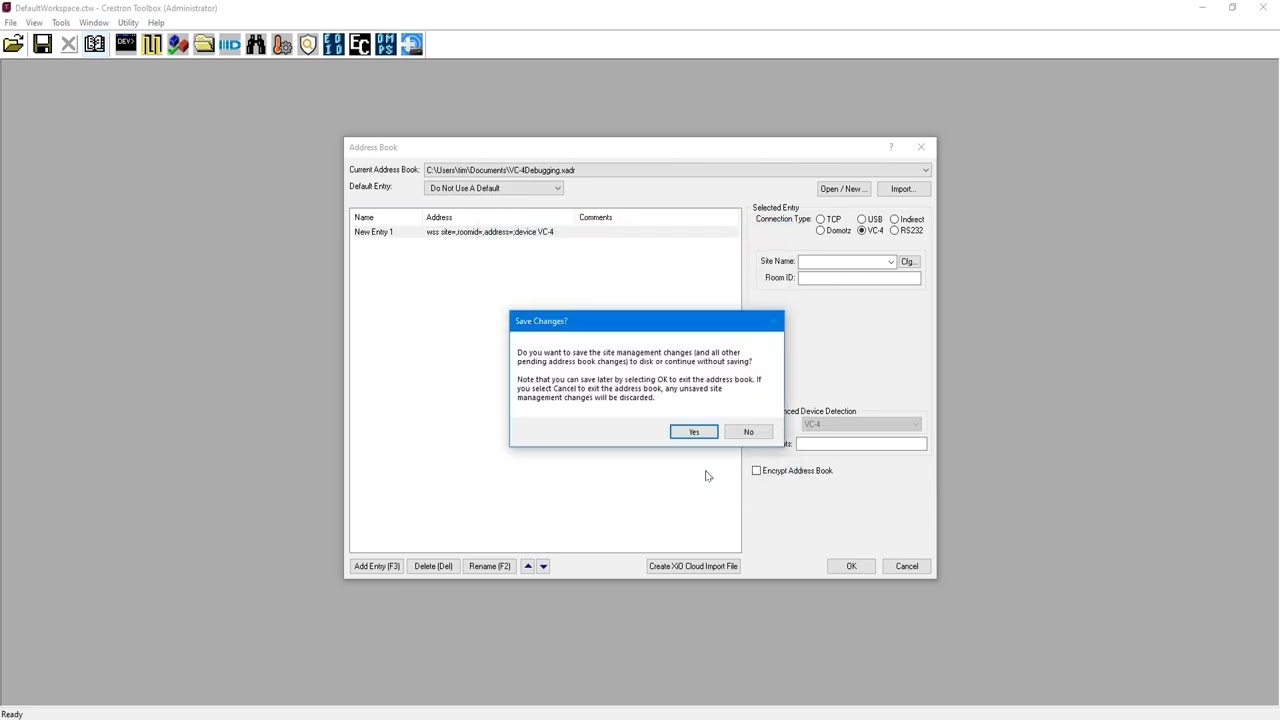Click the Cfg... button beside Site Name
This screenshot has width=1280, height=720.
pyautogui.click(x=908, y=262)
